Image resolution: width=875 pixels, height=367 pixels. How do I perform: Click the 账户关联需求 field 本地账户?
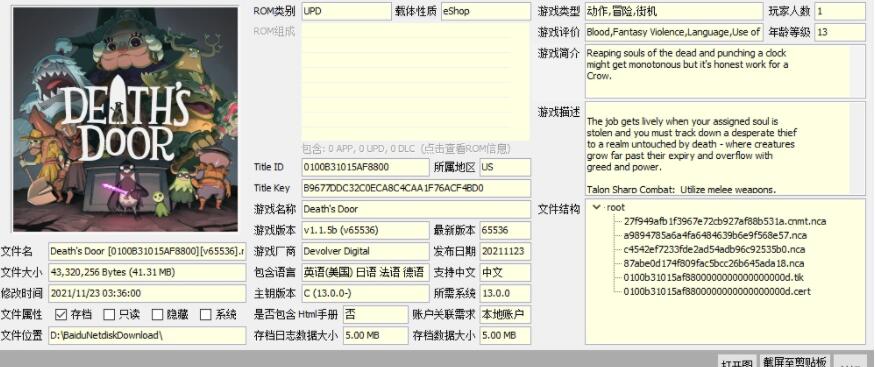505,314
